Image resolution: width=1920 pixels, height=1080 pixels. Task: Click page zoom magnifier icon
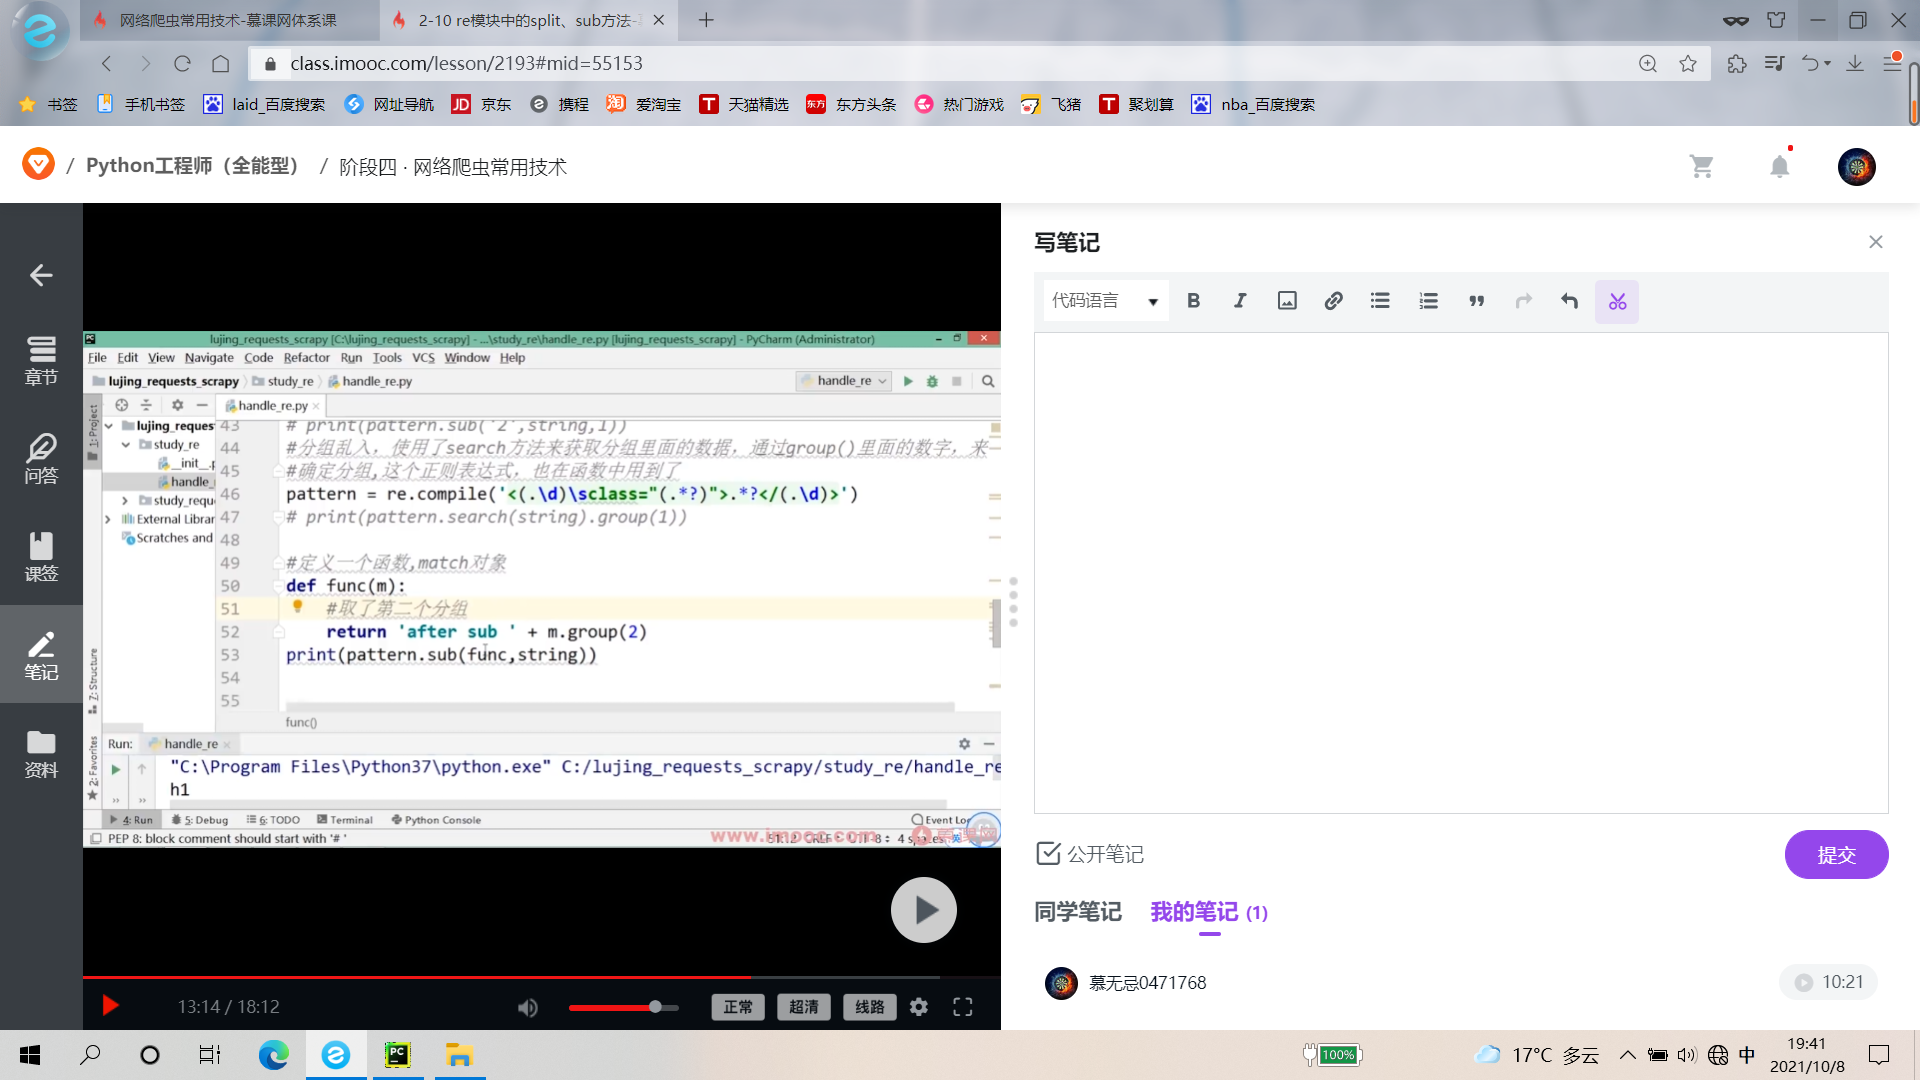[1648, 63]
